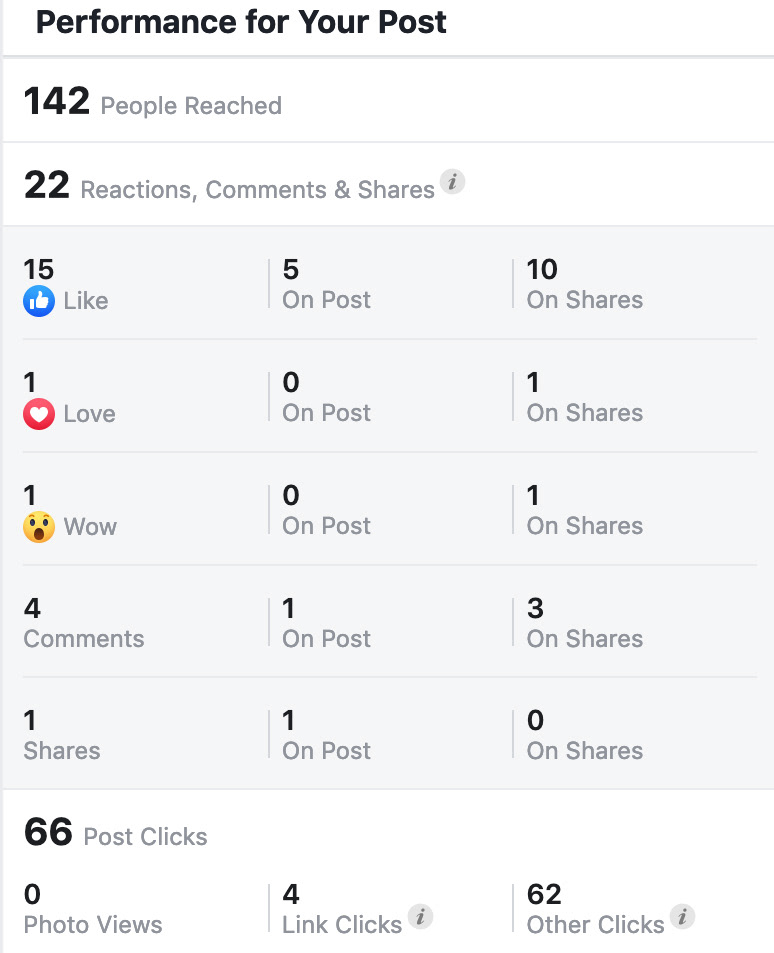Click the Wow emoji reaction icon

click(x=39, y=527)
